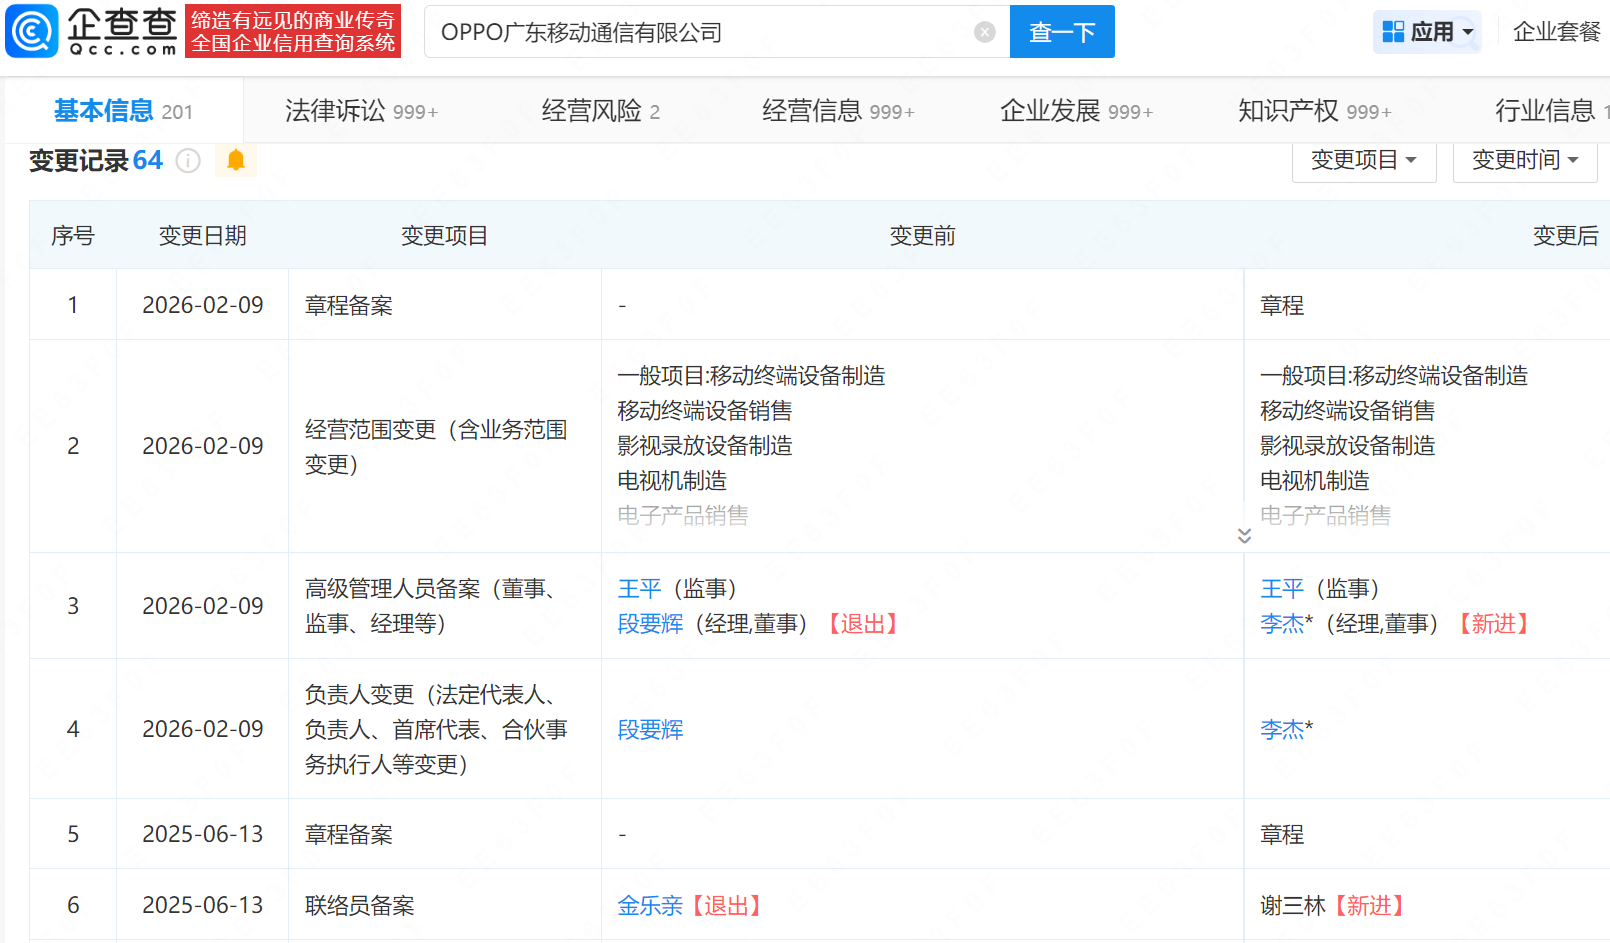Expand the truncated 经营范围 change details
The width and height of the screenshot is (1610, 943).
pyautogui.click(x=1245, y=536)
